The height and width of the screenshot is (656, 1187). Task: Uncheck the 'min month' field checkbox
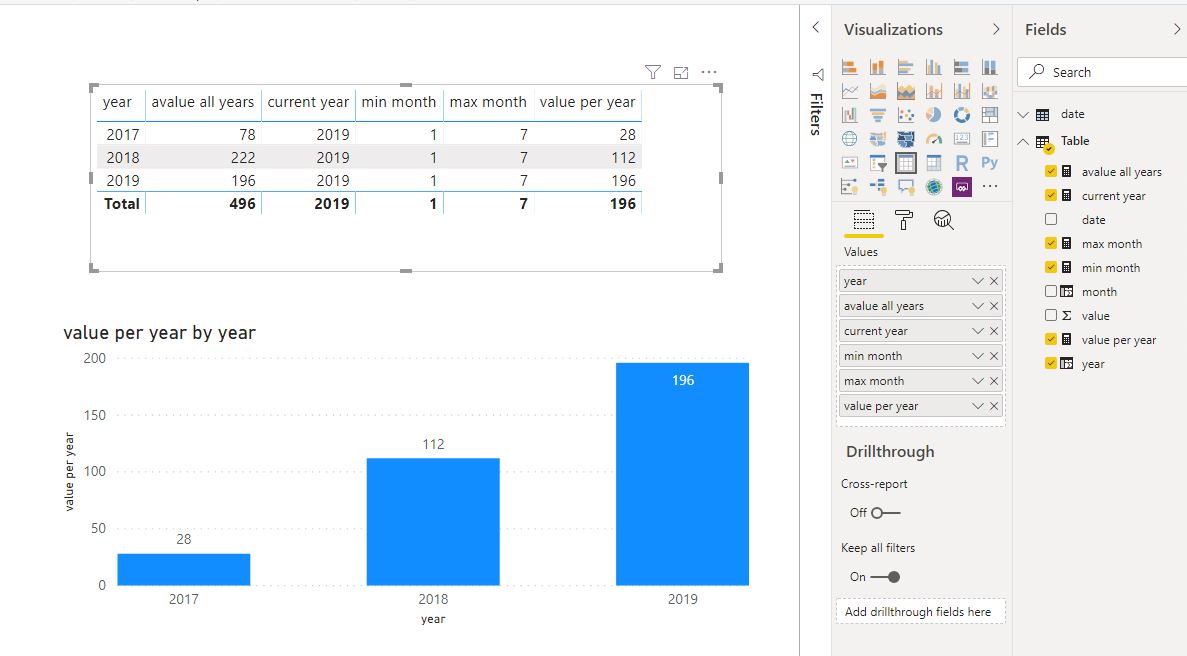(1051, 267)
